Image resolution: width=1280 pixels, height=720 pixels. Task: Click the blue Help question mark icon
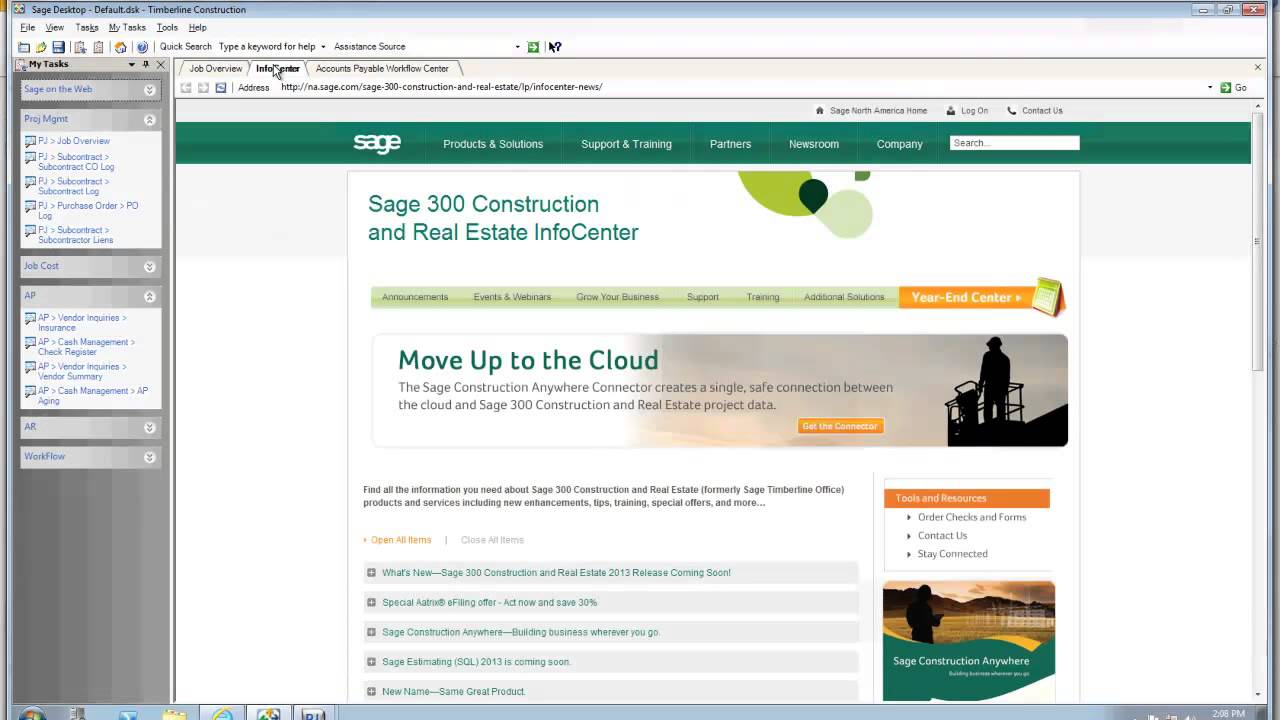(x=142, y=47)
